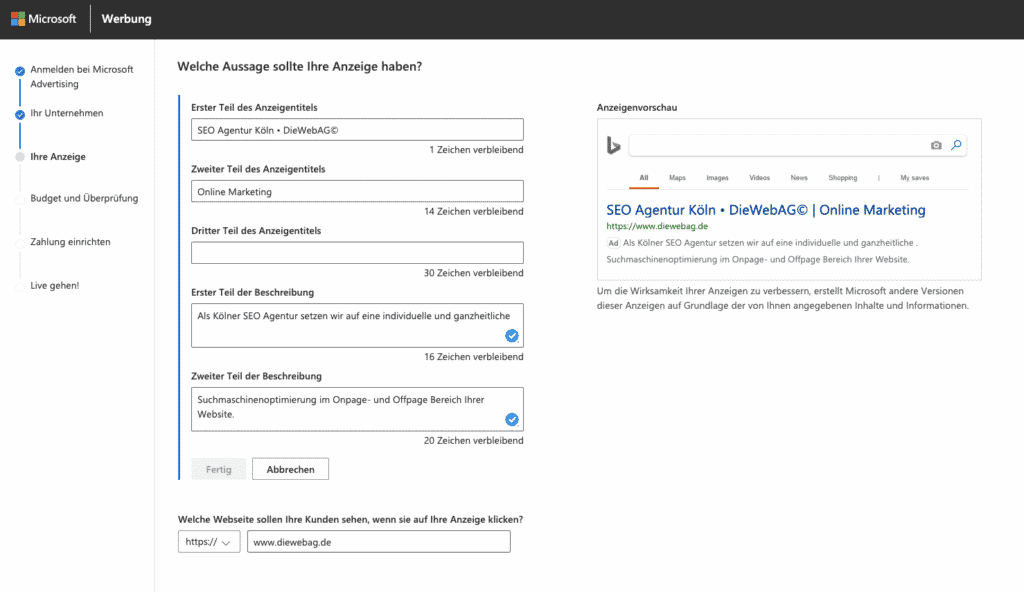This screenshot has height=592, width=1024.
Task: Click the preview line 'Suchmaschinenoptimierung im Onpage-'
Action: pos(758,259)
